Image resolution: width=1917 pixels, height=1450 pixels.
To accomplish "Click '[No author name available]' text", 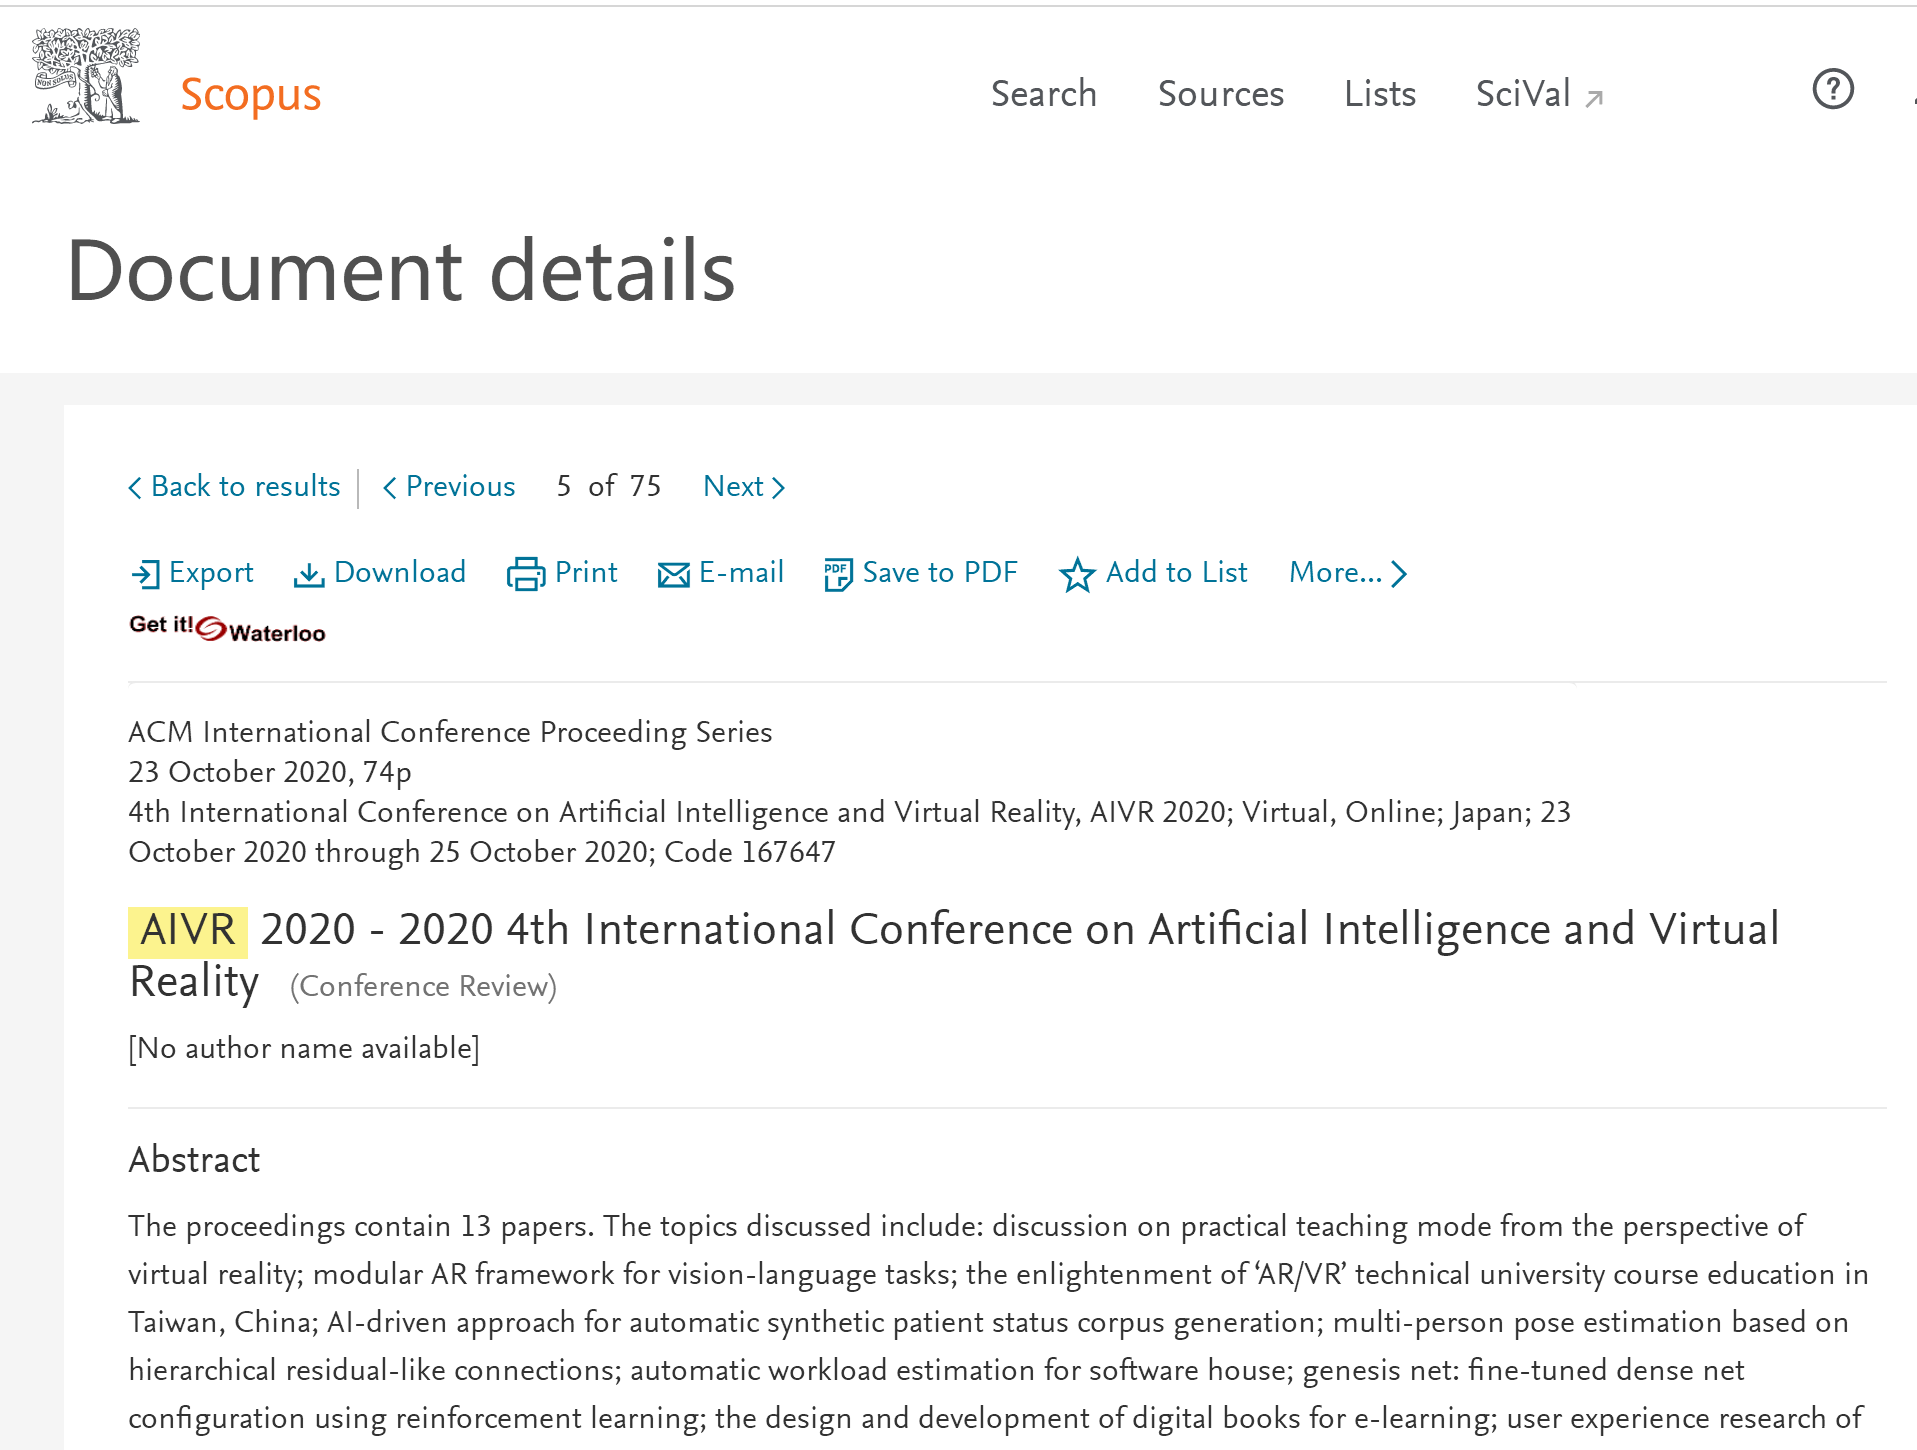I will (304, 1049).
